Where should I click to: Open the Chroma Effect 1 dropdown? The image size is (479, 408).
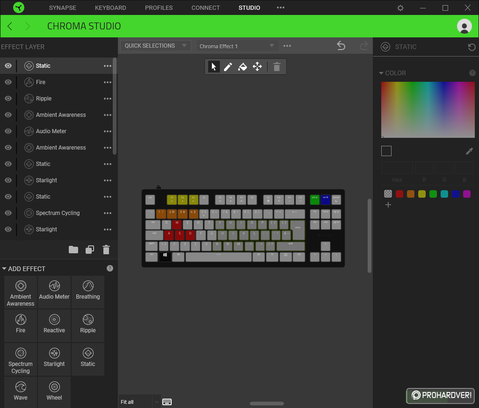[236, 46]
